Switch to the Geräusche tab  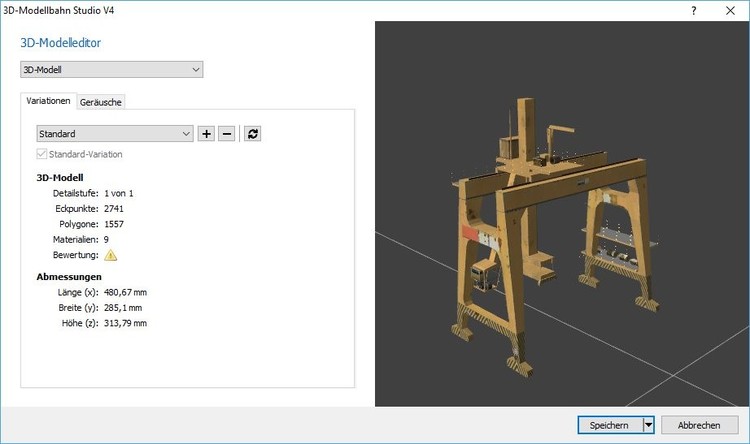pyautogui.click(x=101, y=102)
